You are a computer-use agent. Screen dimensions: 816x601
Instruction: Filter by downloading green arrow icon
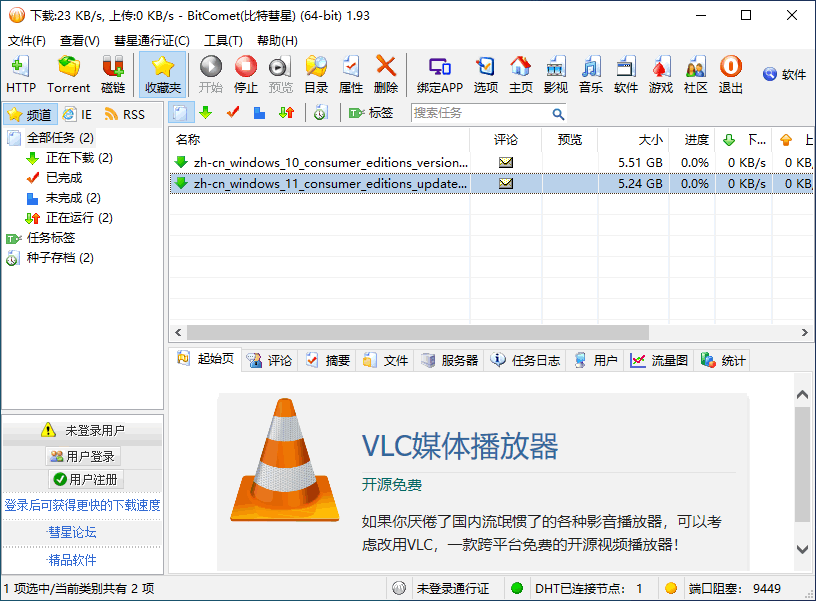coord(206,112)
